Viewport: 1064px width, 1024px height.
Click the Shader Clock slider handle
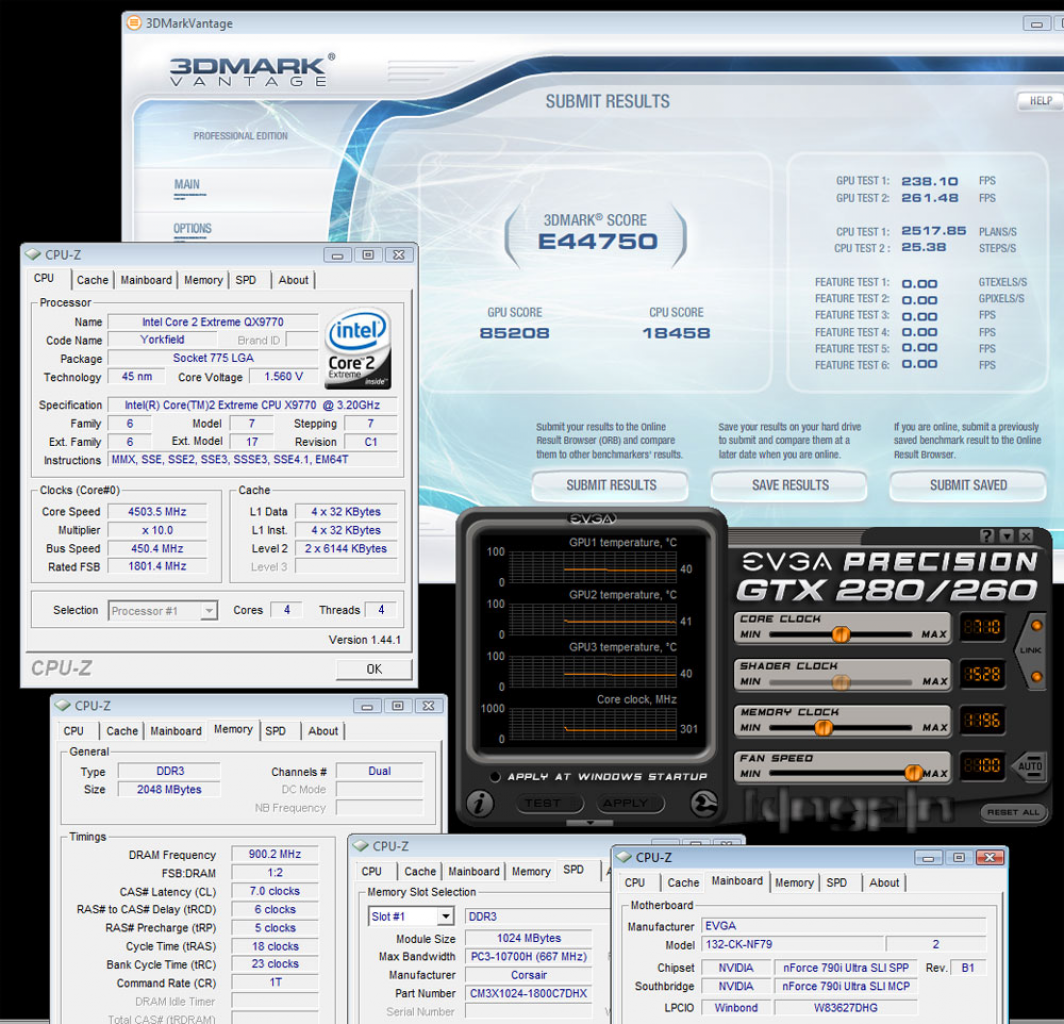841,681
